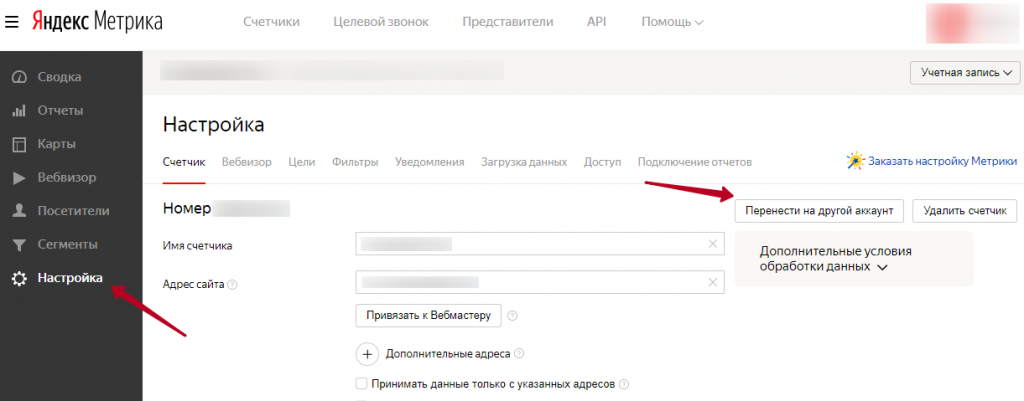Select Посетители in the sidebar
Screen dimensions: 1024x401
point(74,211)
